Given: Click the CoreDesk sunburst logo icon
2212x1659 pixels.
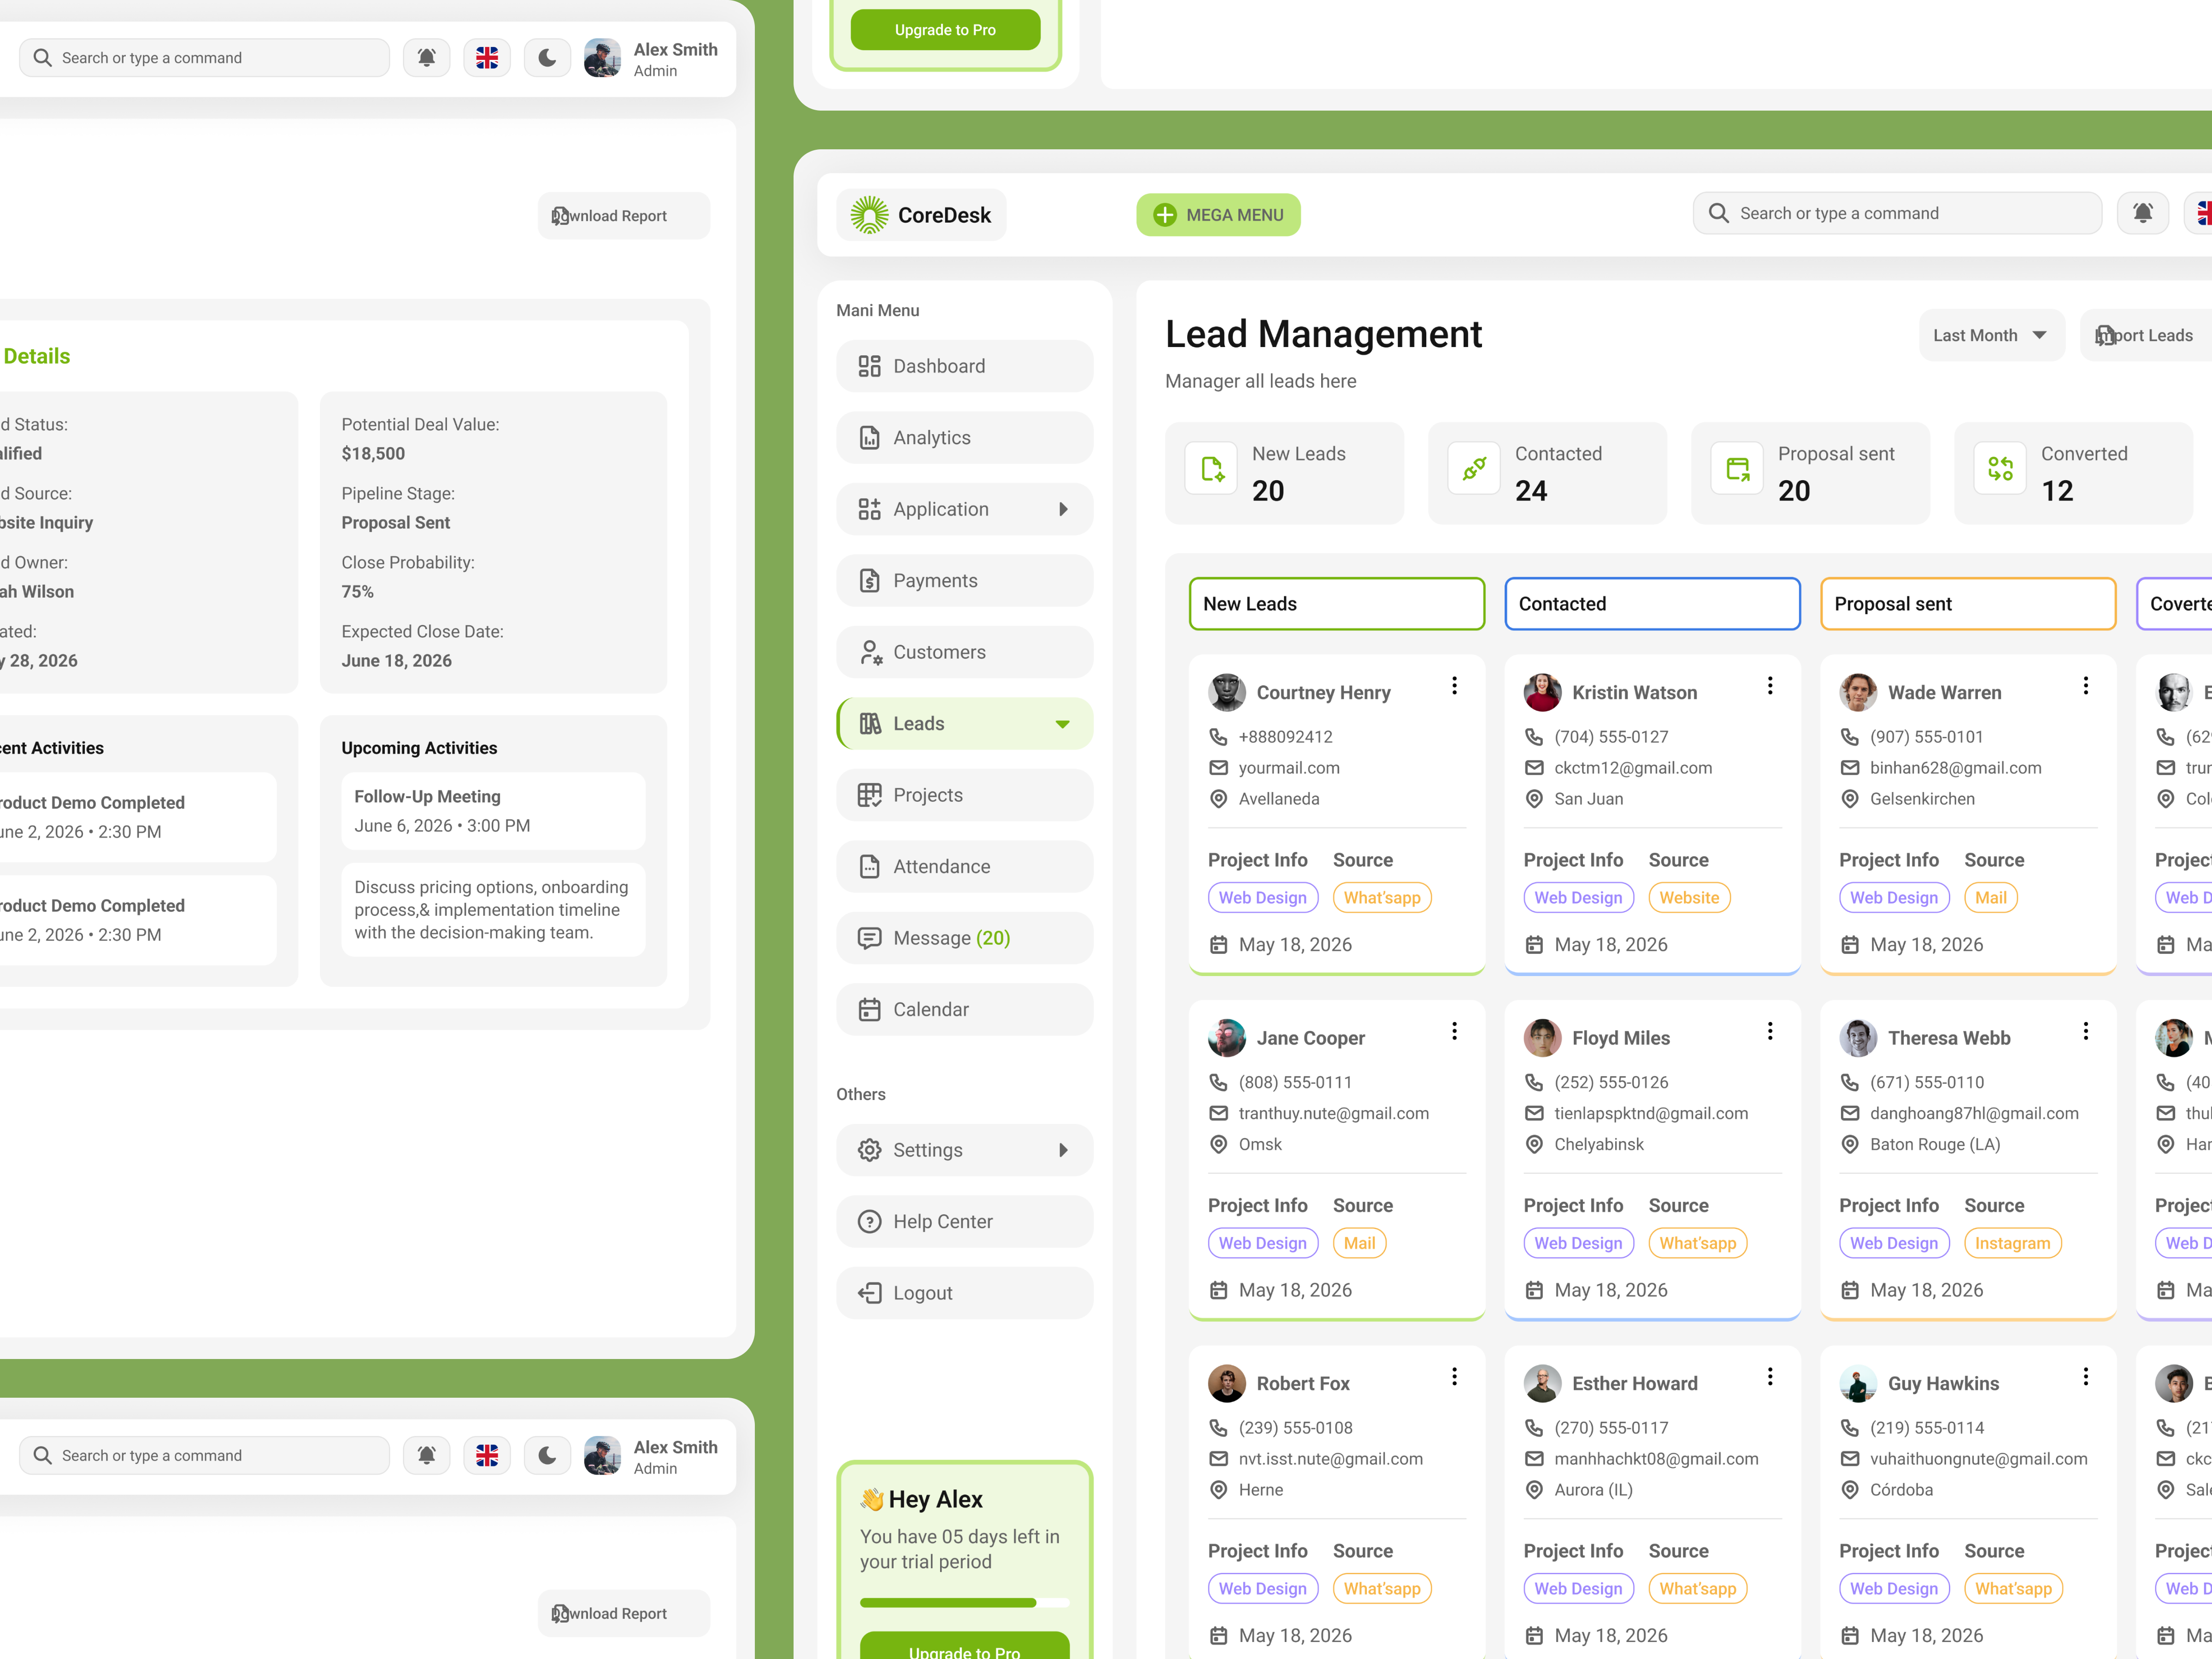Looking at the screenshot, I should click(869, 215).
